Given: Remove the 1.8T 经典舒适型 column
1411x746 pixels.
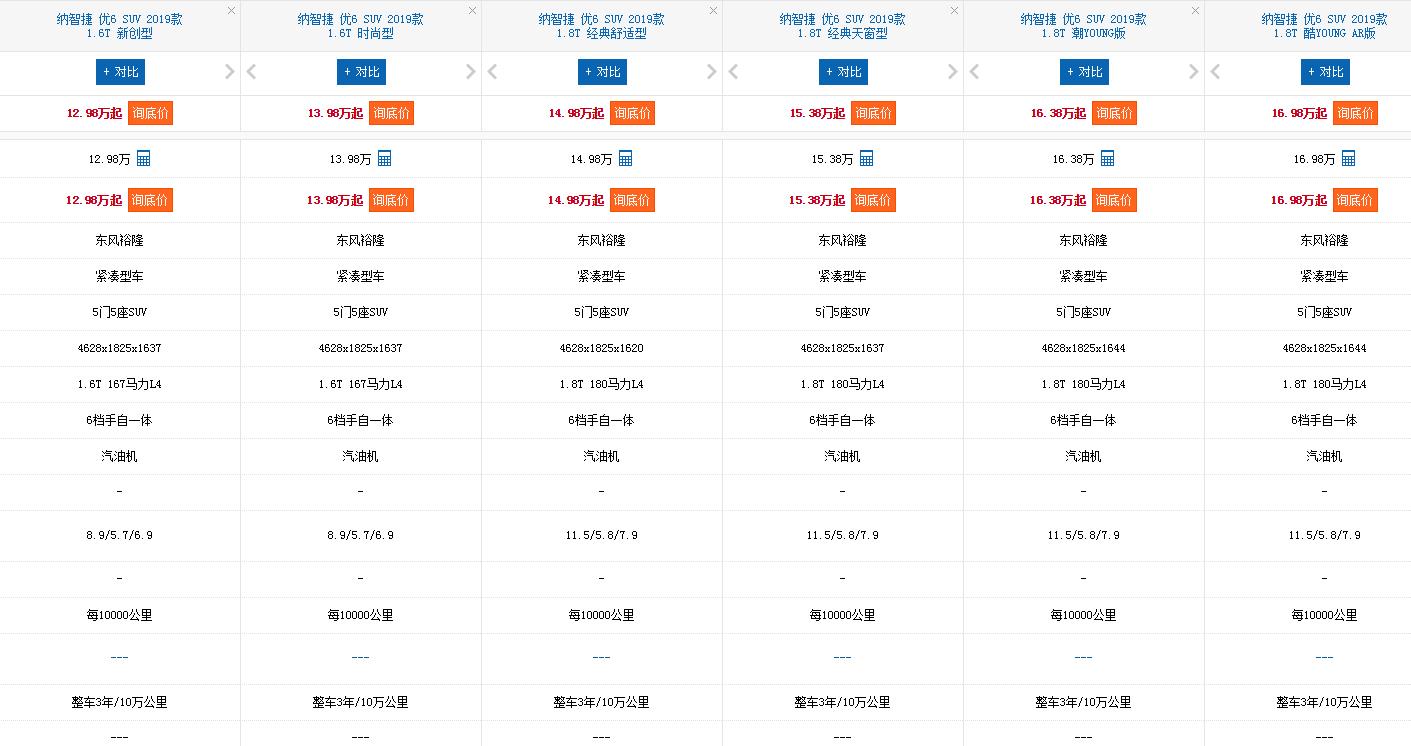Looking at the screenshot, I should tap(713, 10).
